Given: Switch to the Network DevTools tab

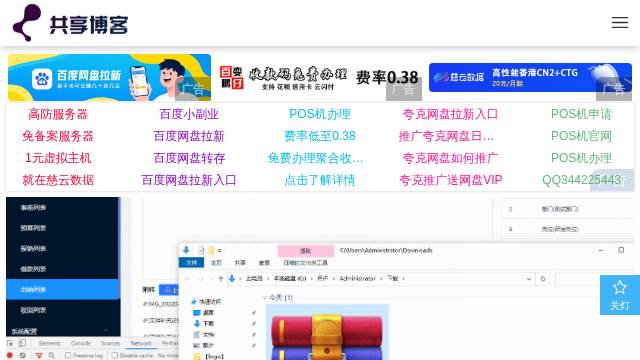Looking at the screenshot, I should [141, 343].
